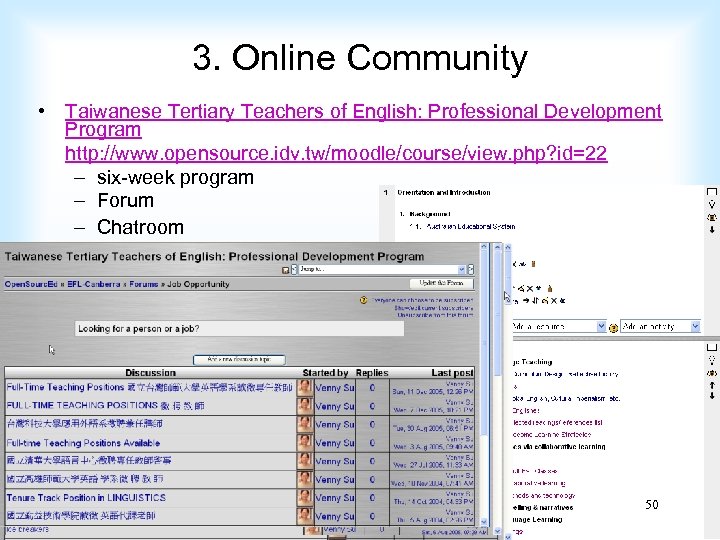Screen dimensions: 720x540
Task: Click Venny Su avatar in Full-time Teaching Positions Available row
Action: coord(305,443)
